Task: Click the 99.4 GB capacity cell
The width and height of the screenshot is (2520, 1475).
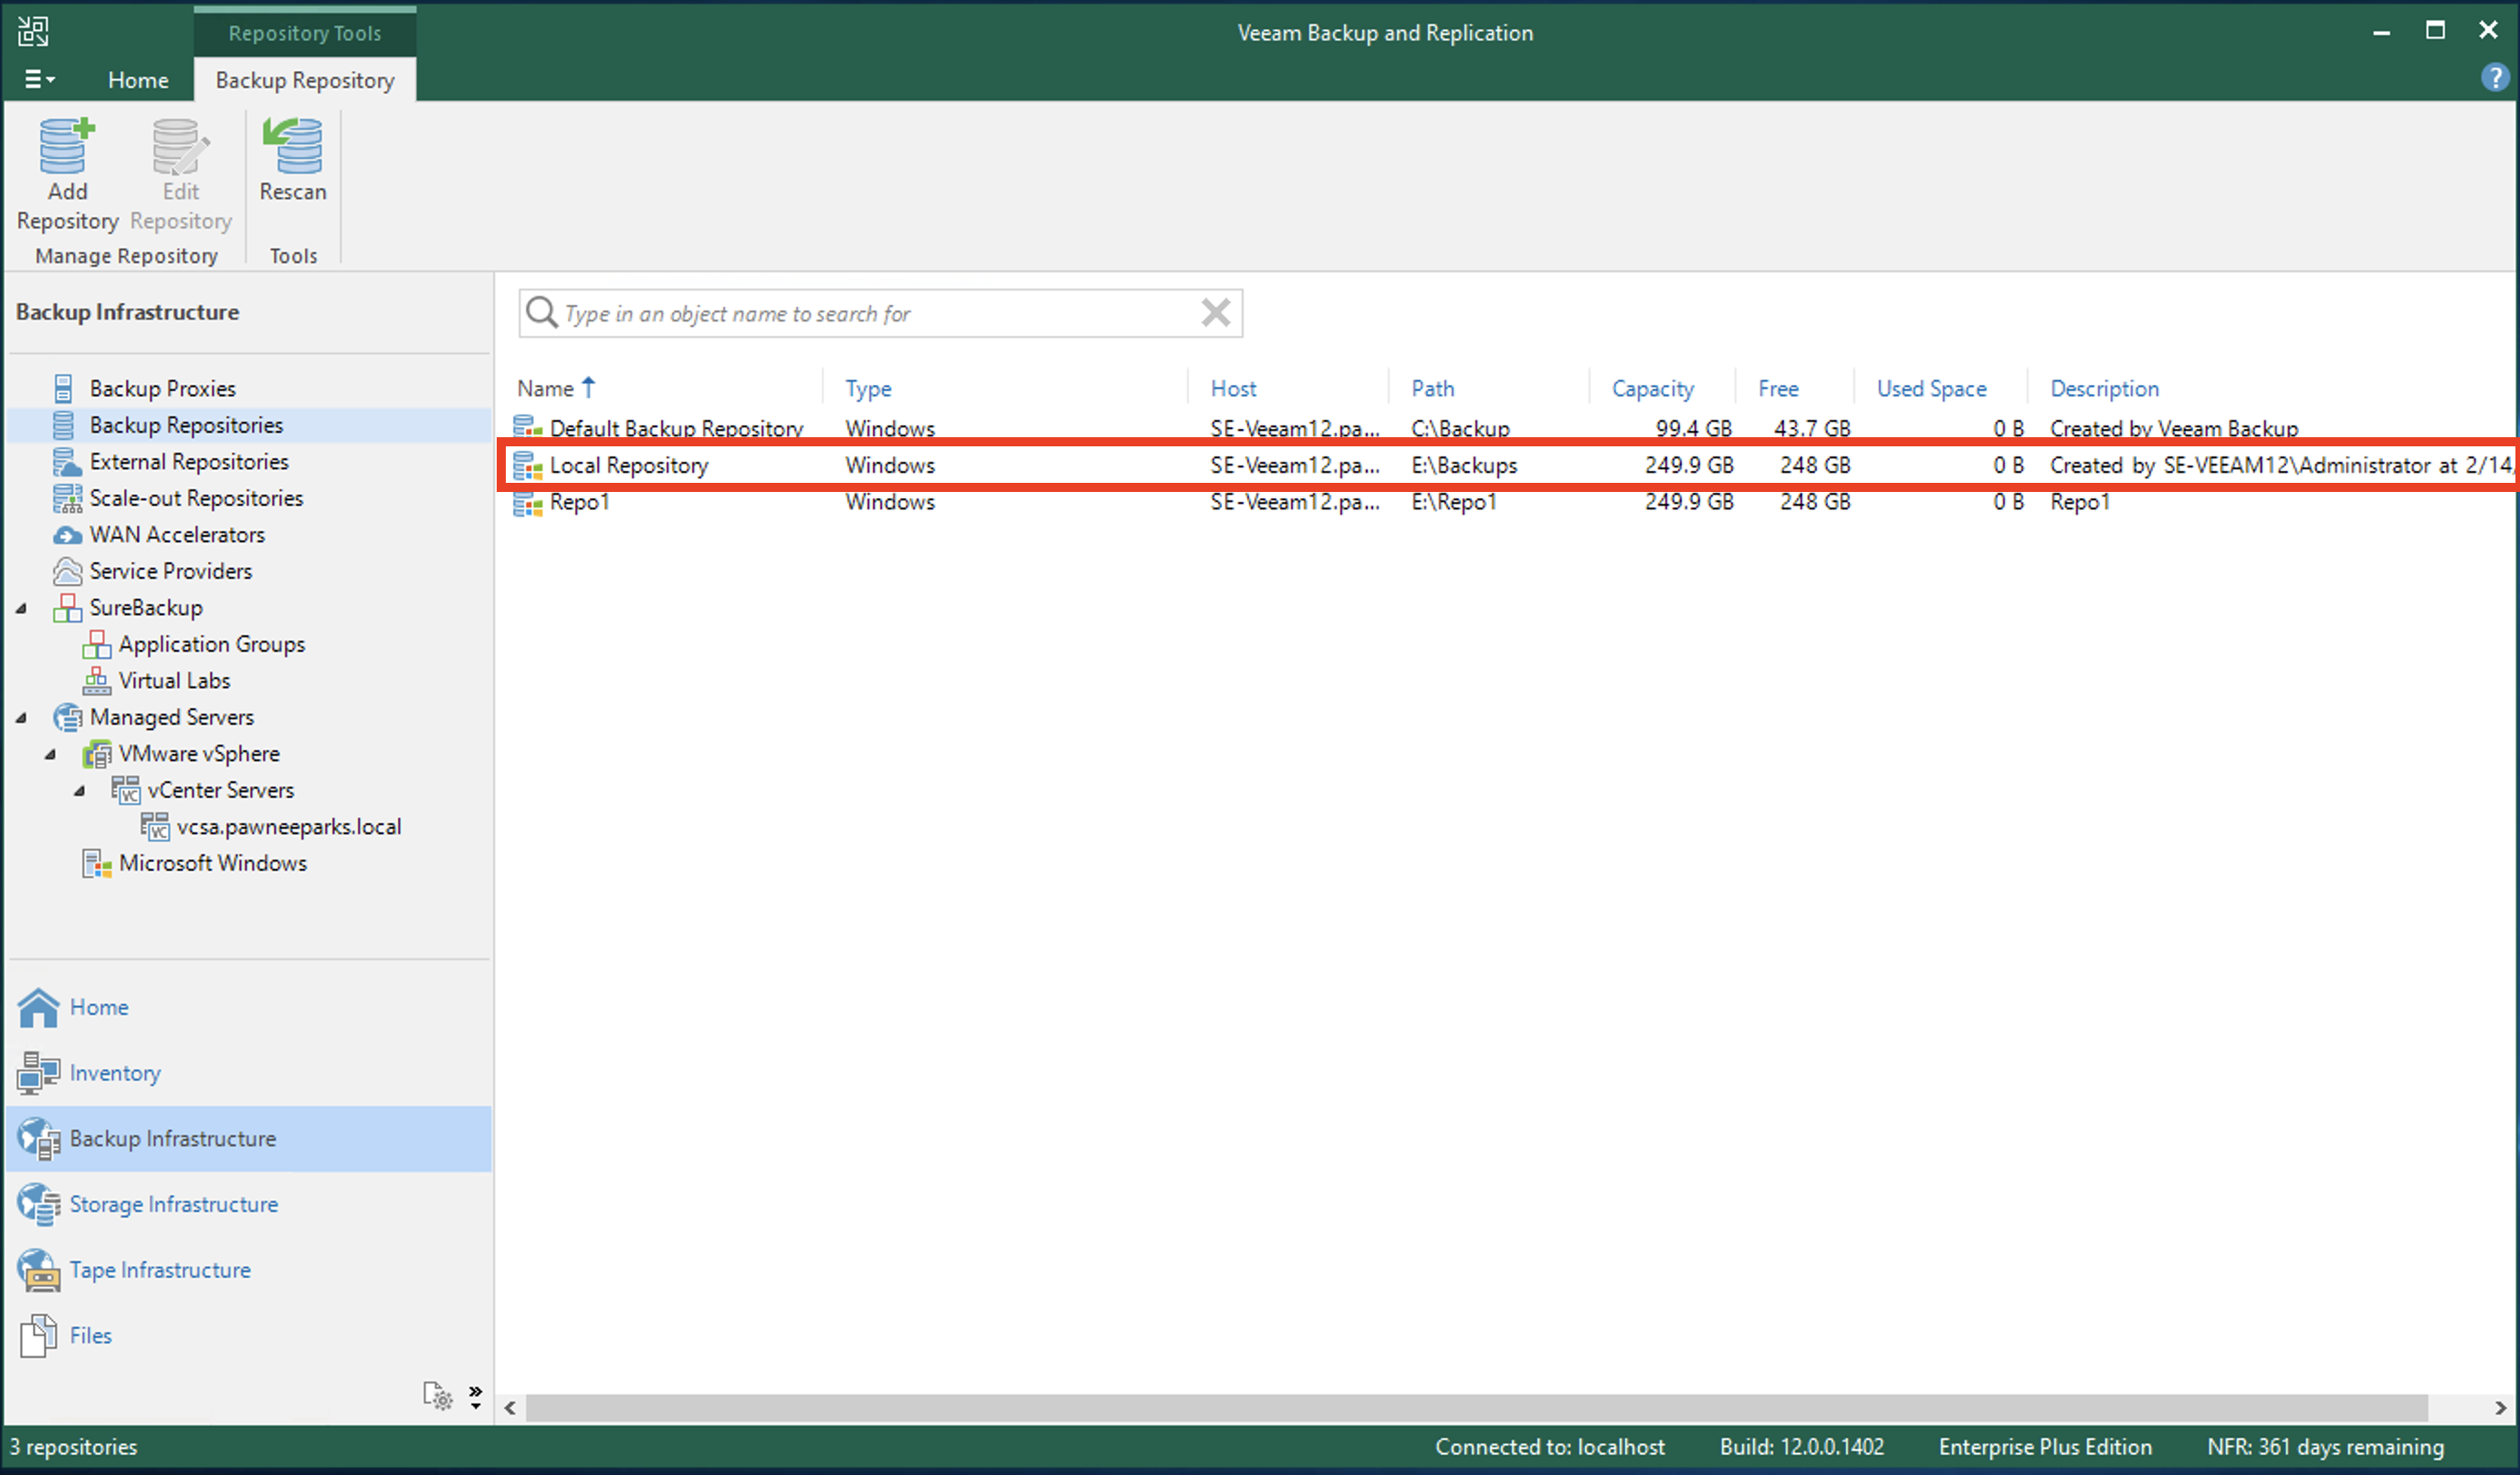Action: (x=1693, y=428)
